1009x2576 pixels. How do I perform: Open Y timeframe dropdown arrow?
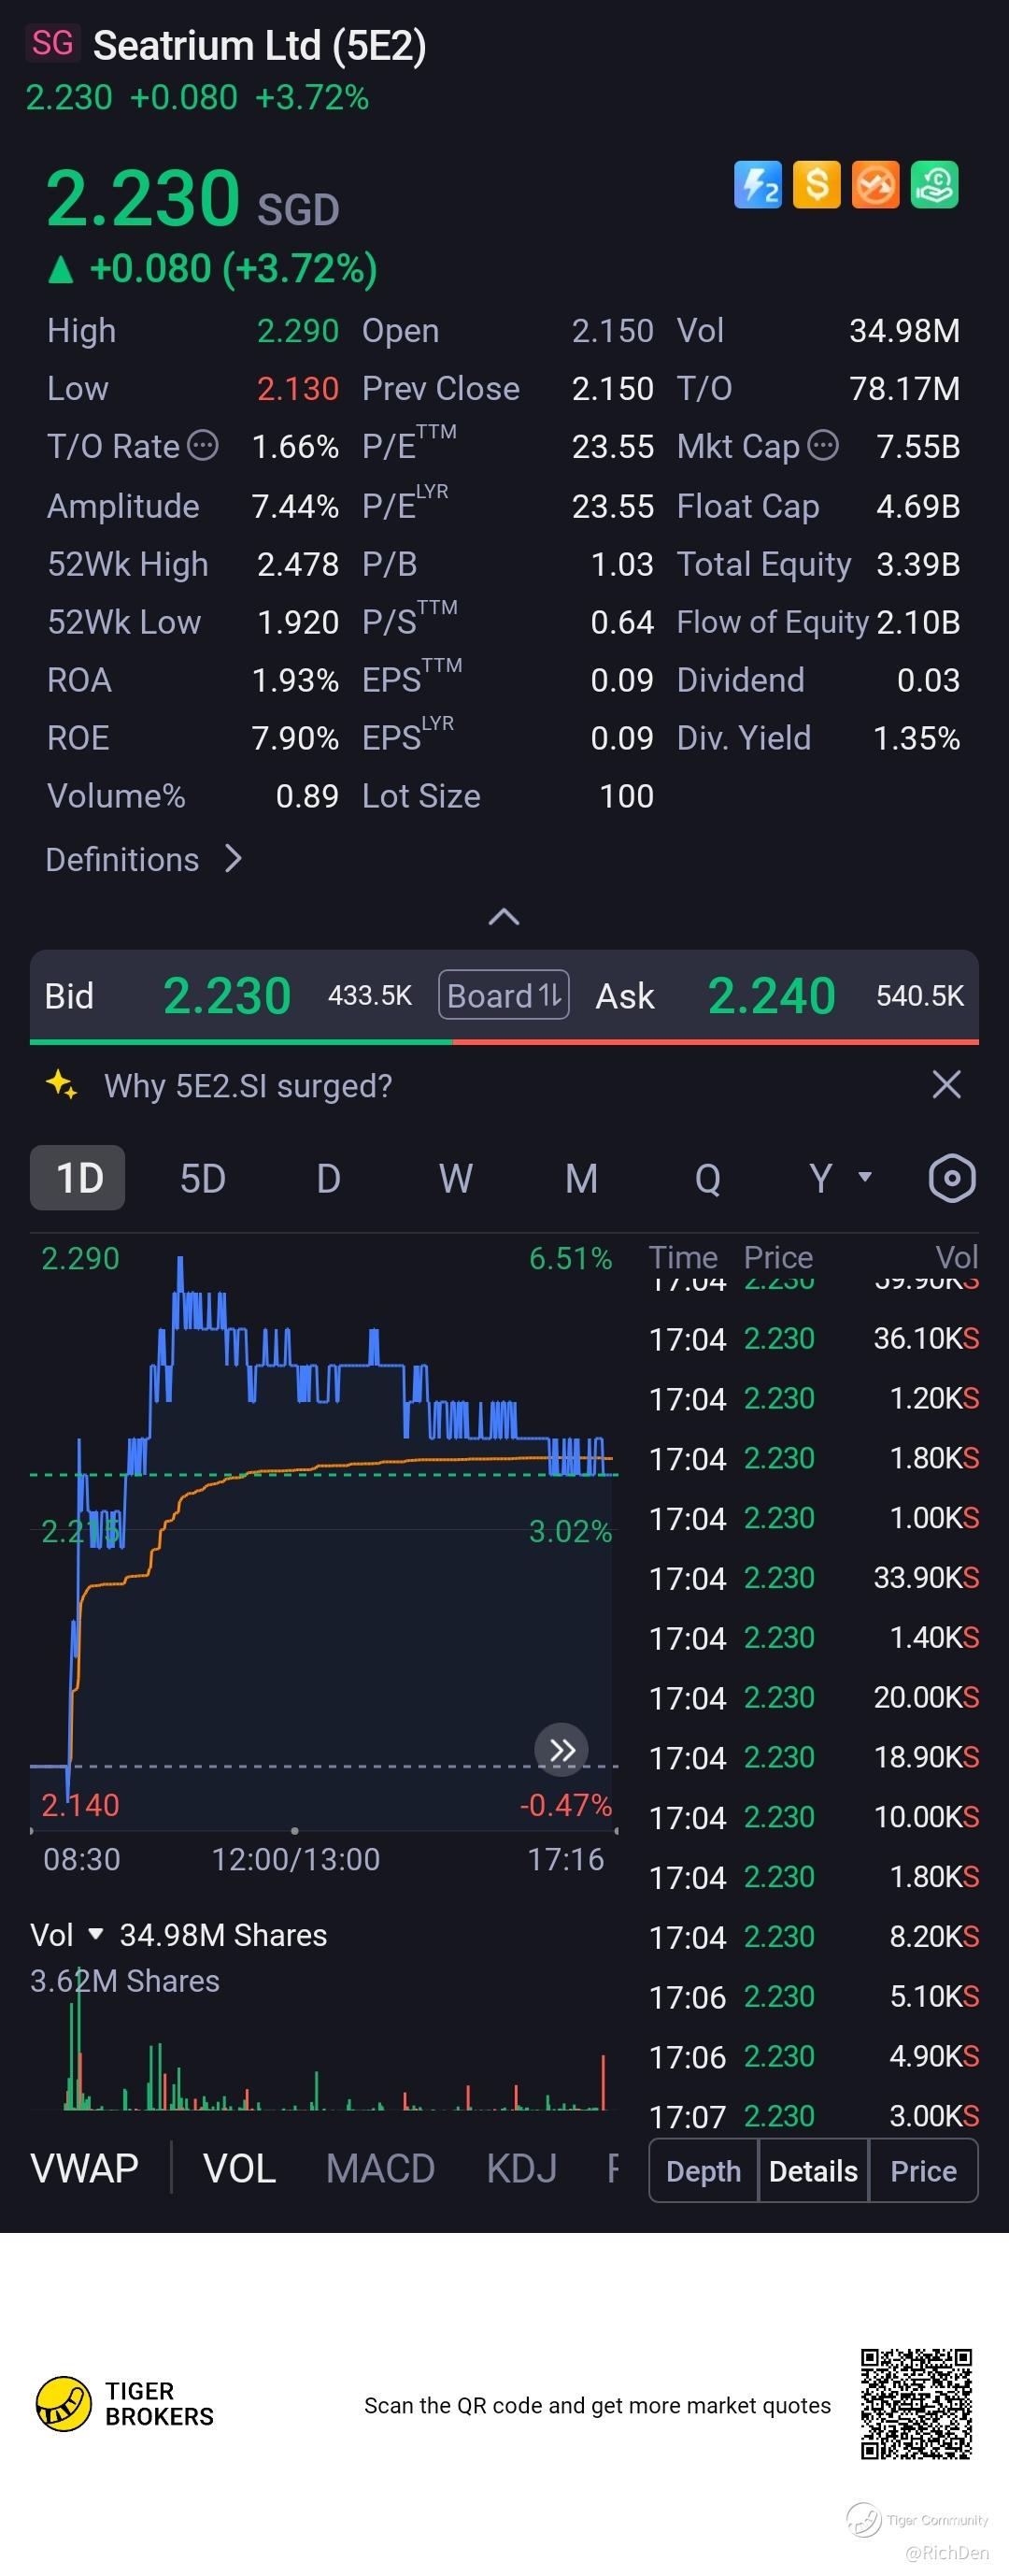click(x=865, y=1177)
